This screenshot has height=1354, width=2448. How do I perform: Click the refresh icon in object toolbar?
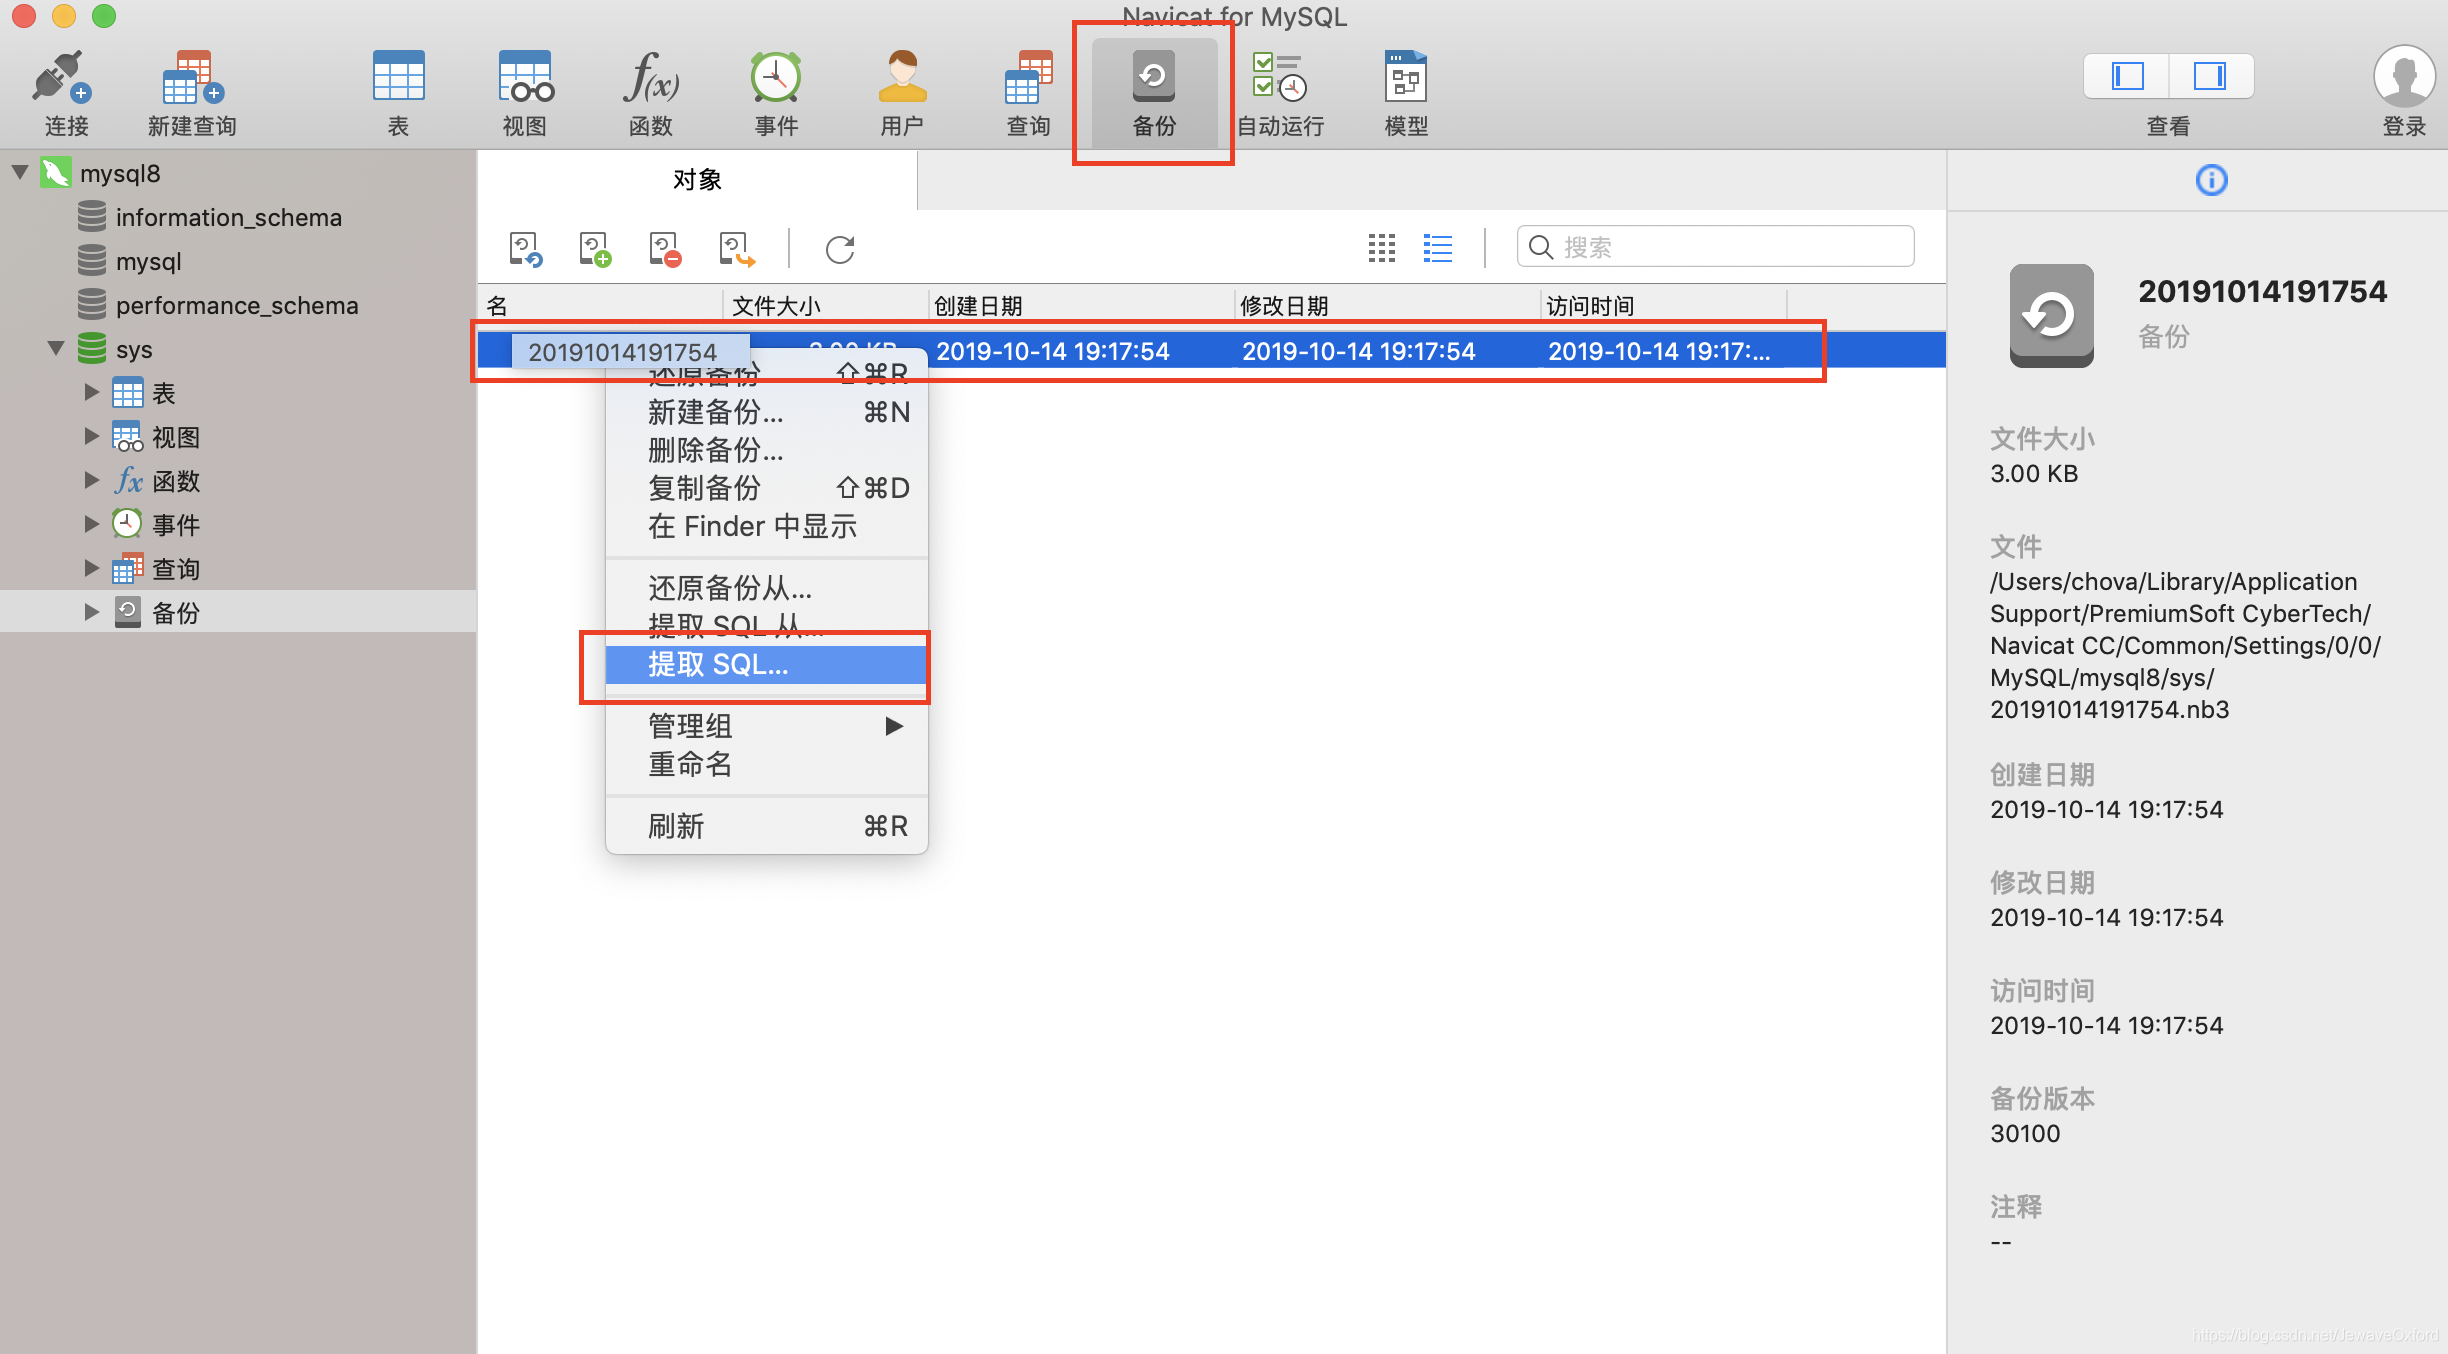click(x=840, y=249)
